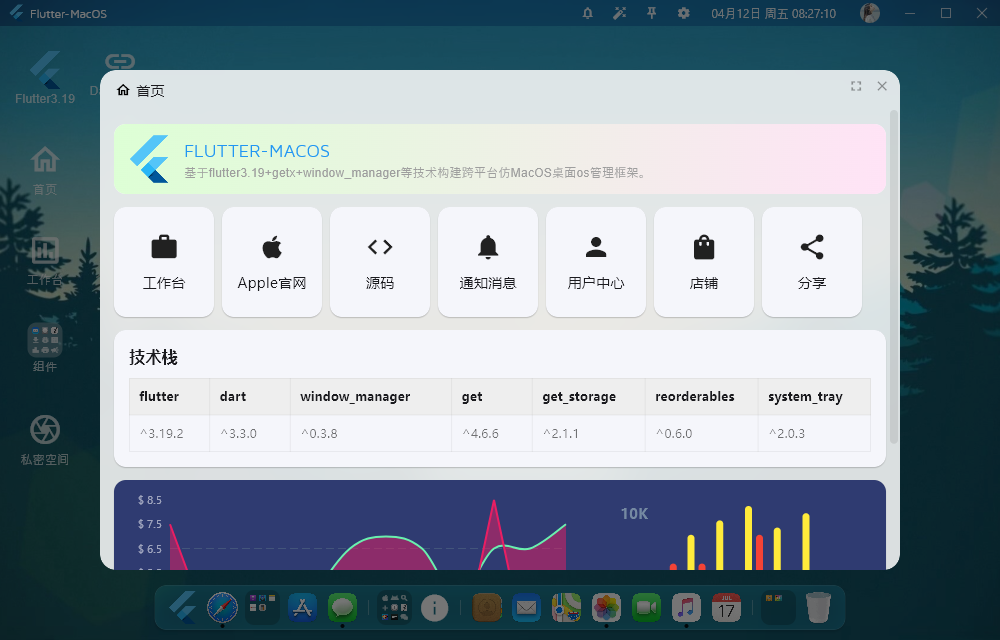Toggle fullscreen on the 首页 window
The width and height of the screenshot is (1000, 640).
(856, 86)
